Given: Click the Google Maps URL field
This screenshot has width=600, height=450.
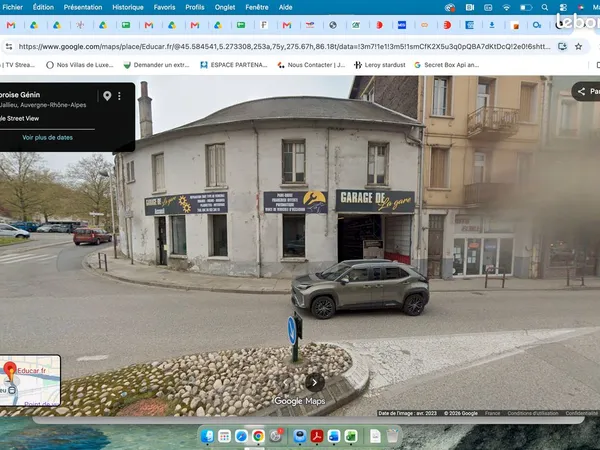Looking at the screenshot, I should click(284, 46).
